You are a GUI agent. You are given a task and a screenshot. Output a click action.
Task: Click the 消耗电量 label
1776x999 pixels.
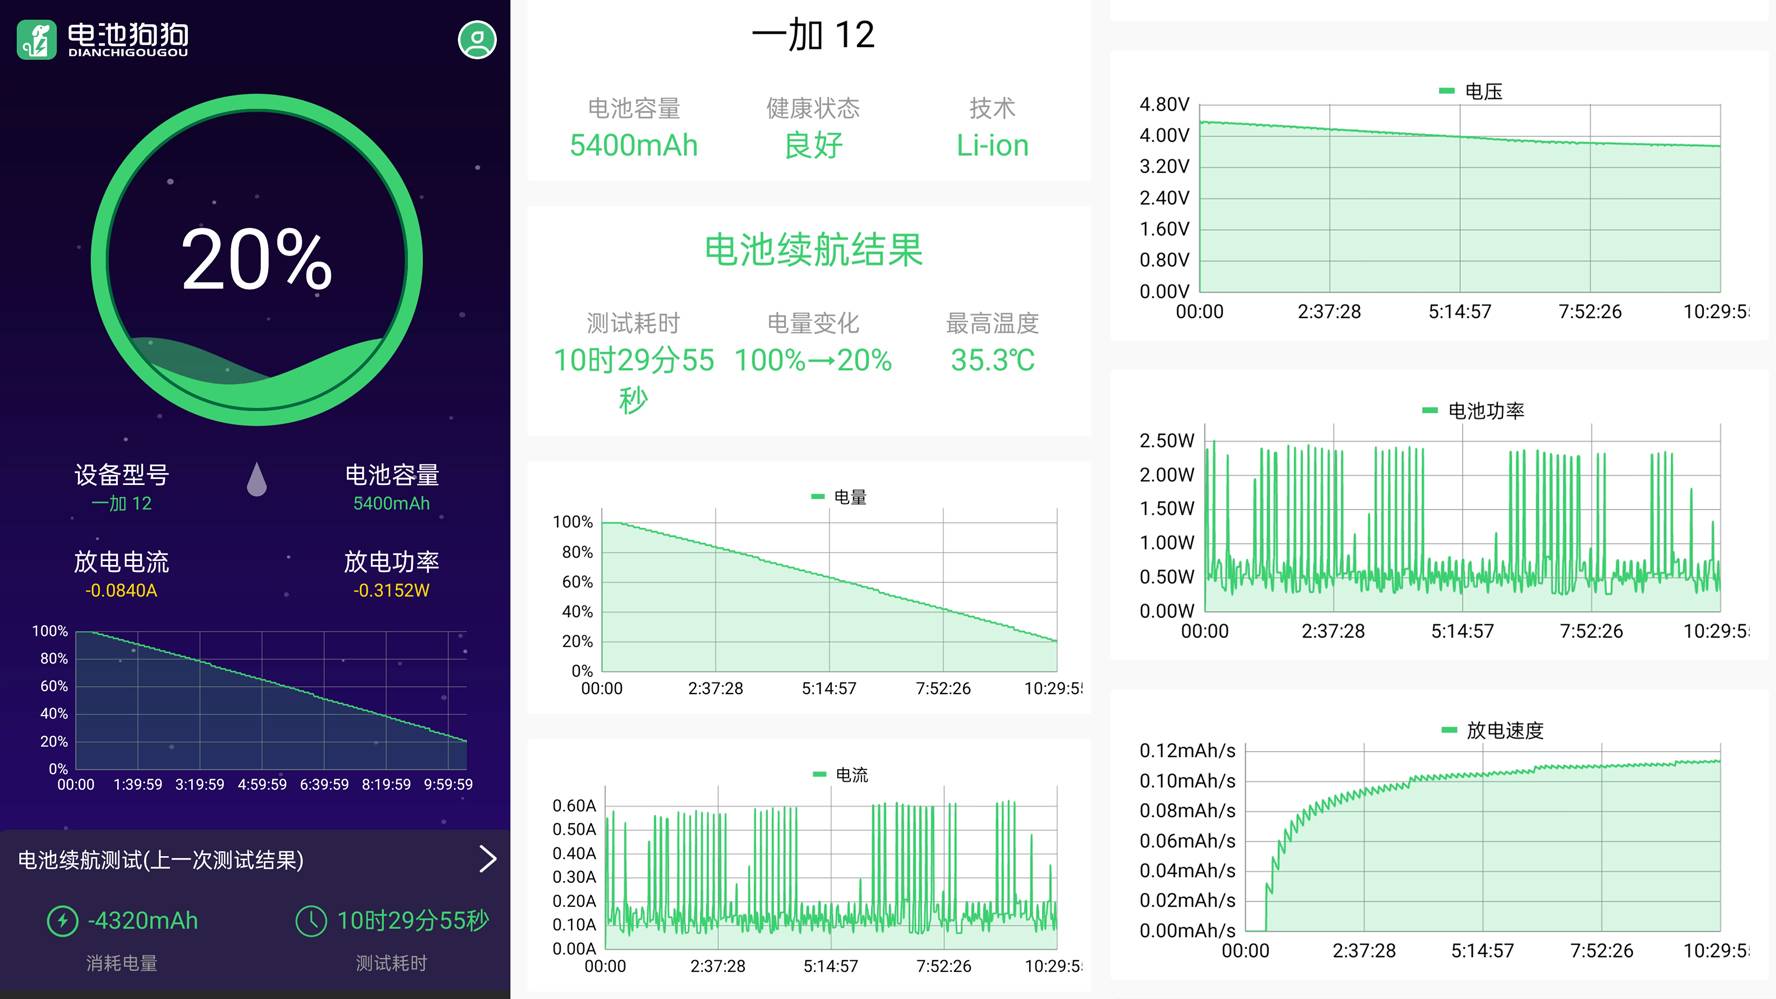(122, 964)
